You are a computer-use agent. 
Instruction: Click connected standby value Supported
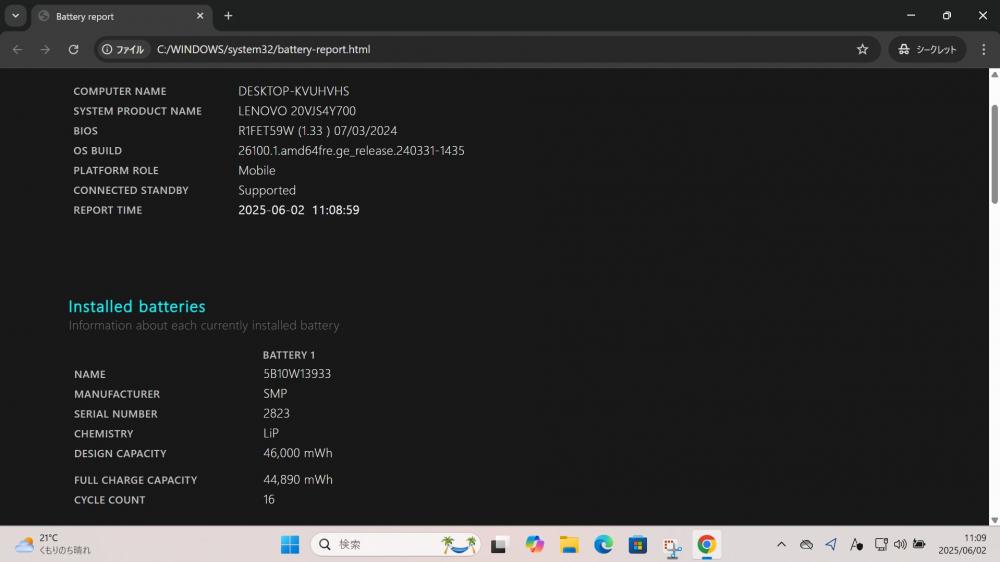click(x=267, y=190)
